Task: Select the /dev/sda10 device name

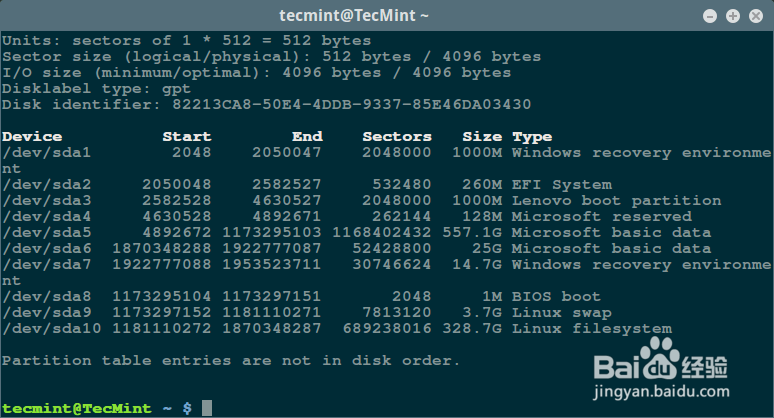Action: (x=52, y=329)
